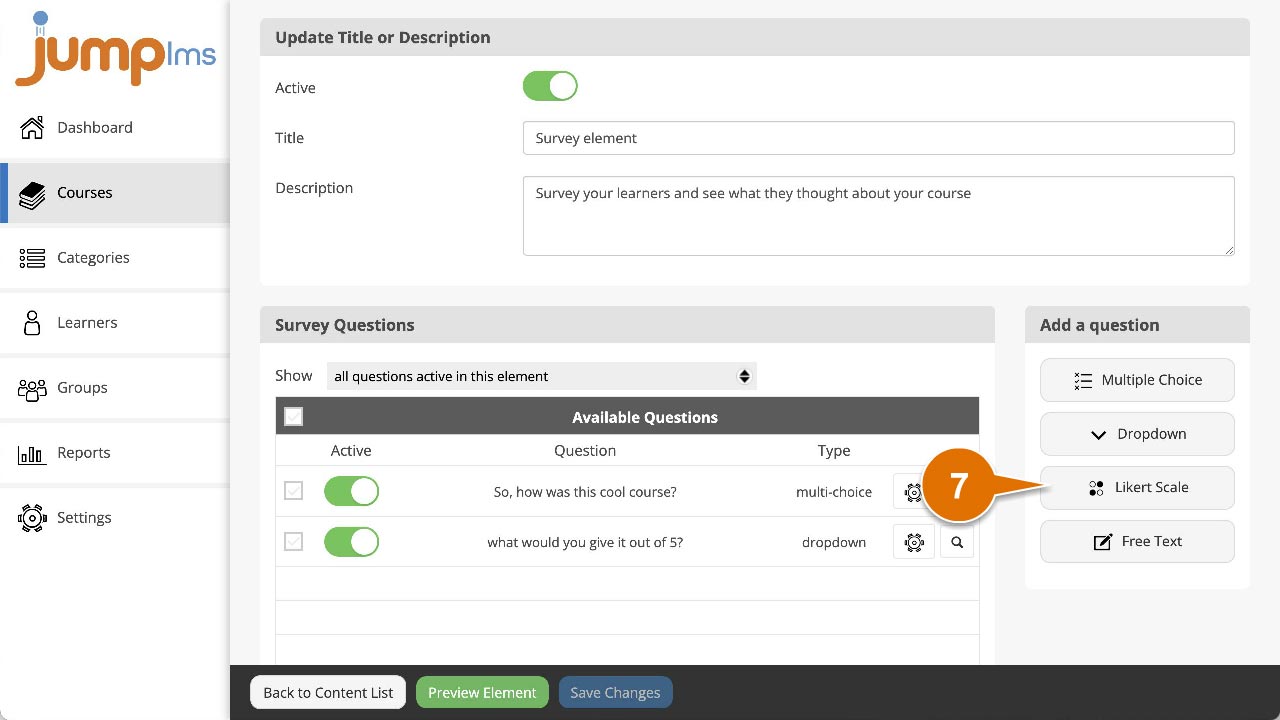Click the 'multi-choice' type cell
The width and height of the screenshot is (1280, 720).
tap(834, 492)
